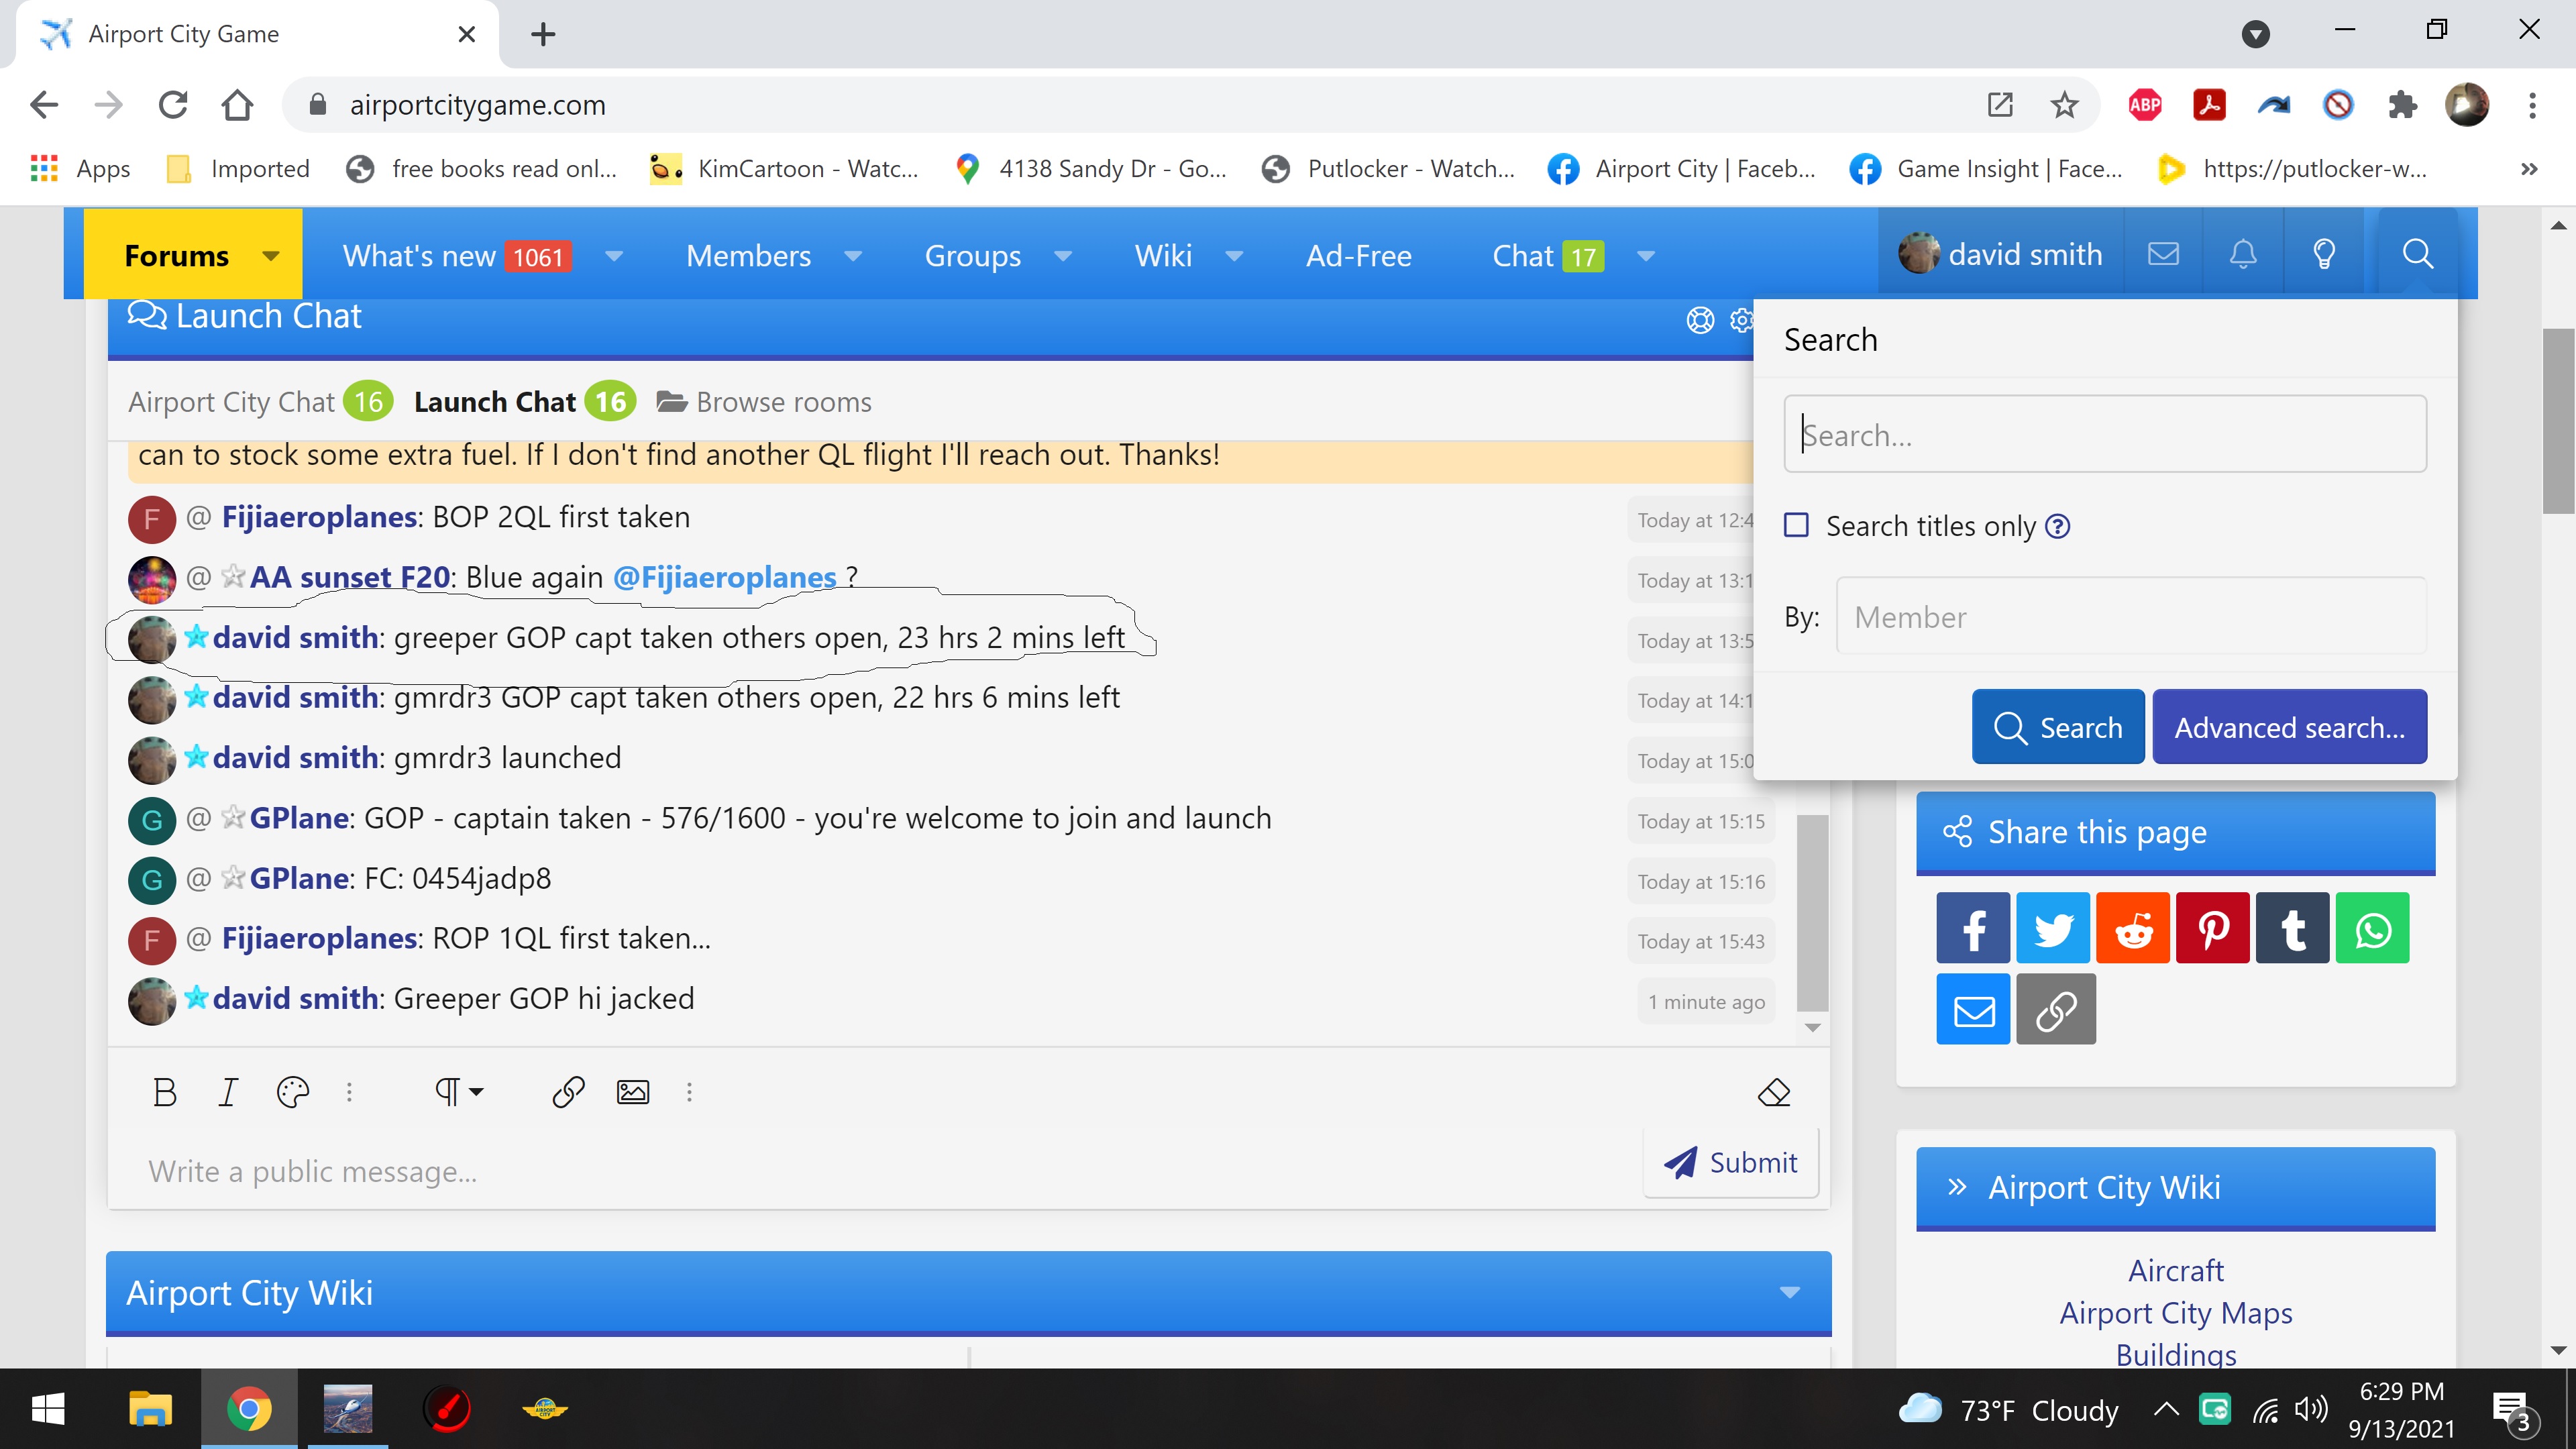The width and height of the screenshot is (2576, 1449).
Task: Click the eraser remove formatting icon
Action: (x=1774, y=1092)
